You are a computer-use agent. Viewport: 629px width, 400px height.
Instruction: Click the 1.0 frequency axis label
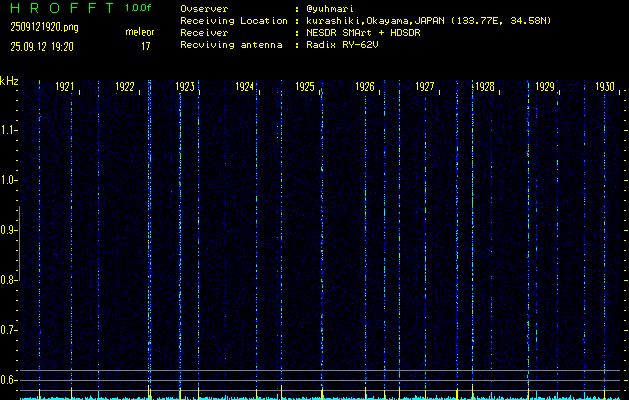coord(7,180)
